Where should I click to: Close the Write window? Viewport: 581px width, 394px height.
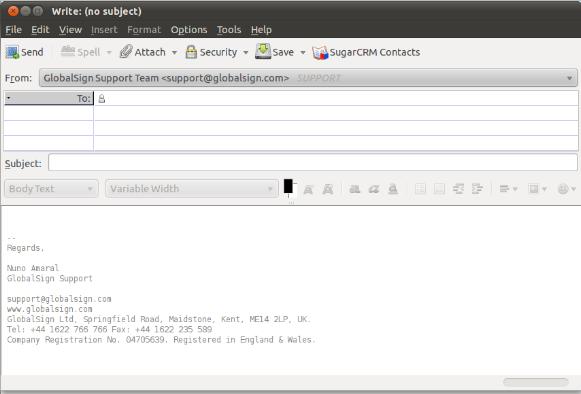coord(13,11)
